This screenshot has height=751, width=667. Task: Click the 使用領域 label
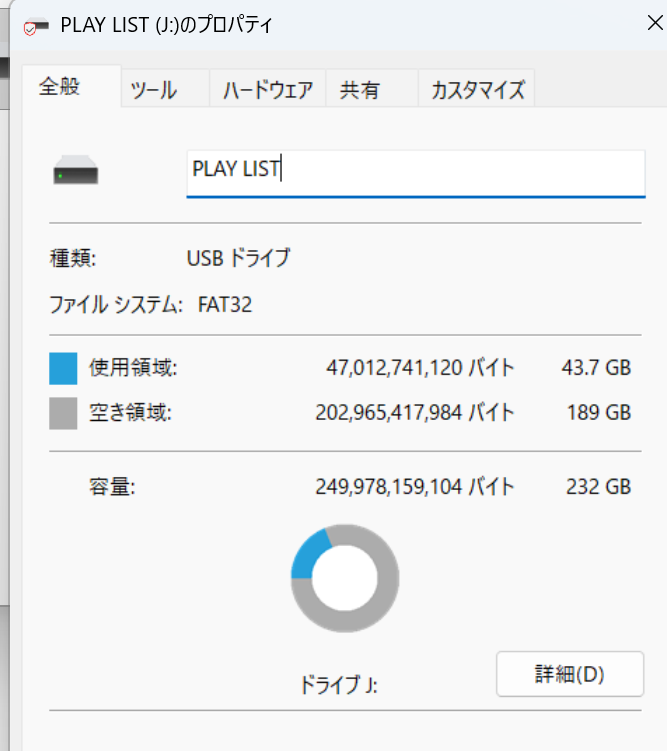point(133,368)
